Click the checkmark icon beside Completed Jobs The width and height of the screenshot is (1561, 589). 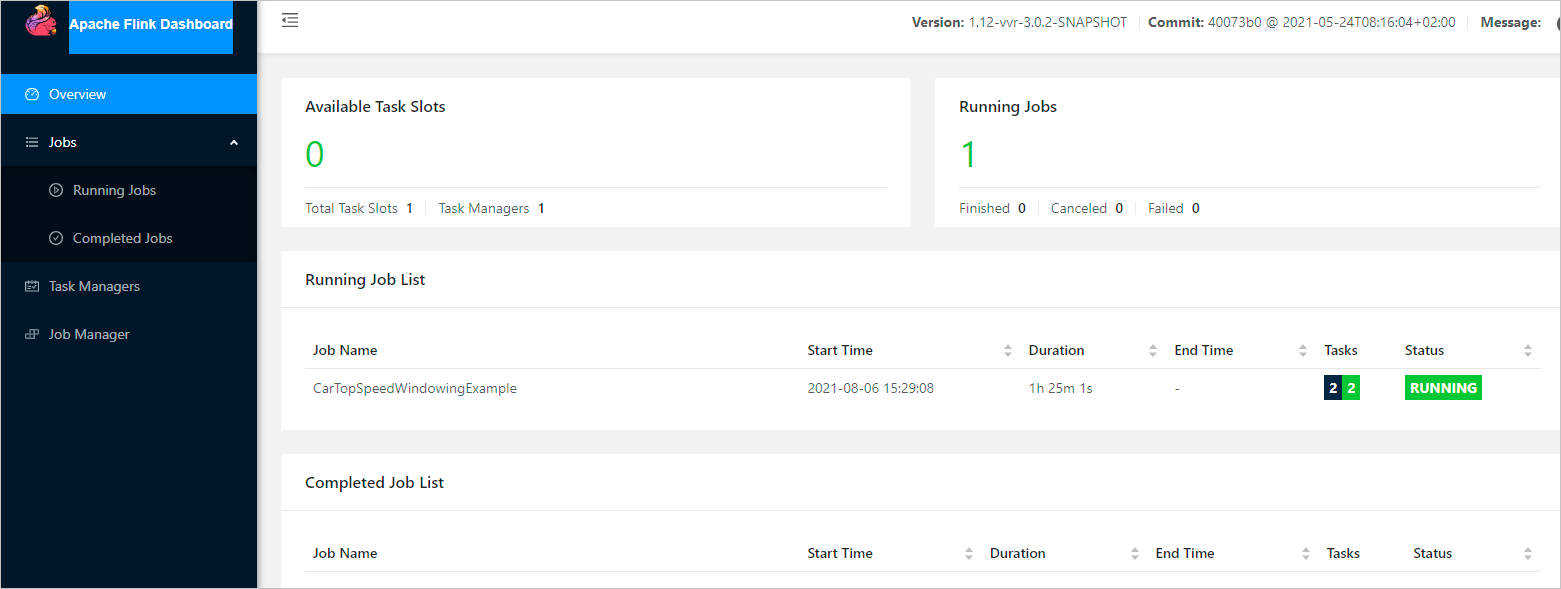tap(56, 237)
